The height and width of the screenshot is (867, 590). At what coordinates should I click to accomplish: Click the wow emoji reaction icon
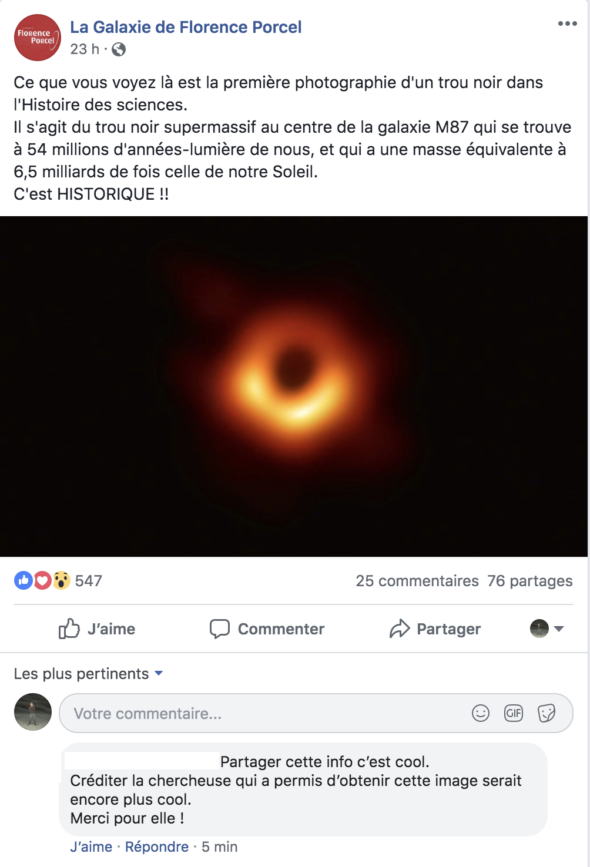(x=61, y=581)
